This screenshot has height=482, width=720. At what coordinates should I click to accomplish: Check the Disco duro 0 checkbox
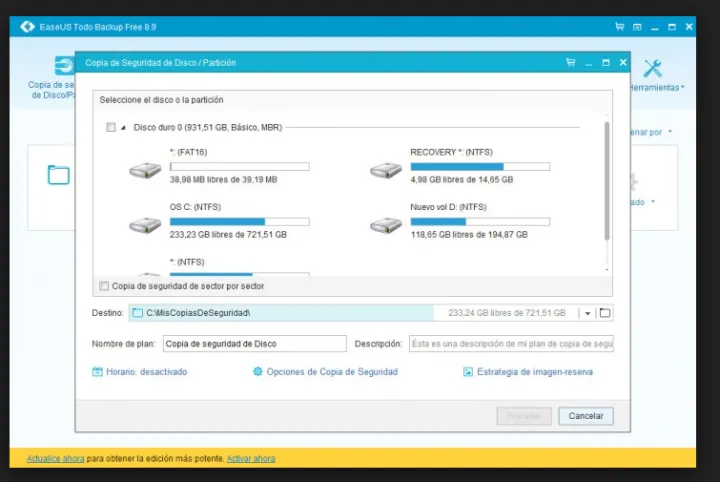(111, 127)
